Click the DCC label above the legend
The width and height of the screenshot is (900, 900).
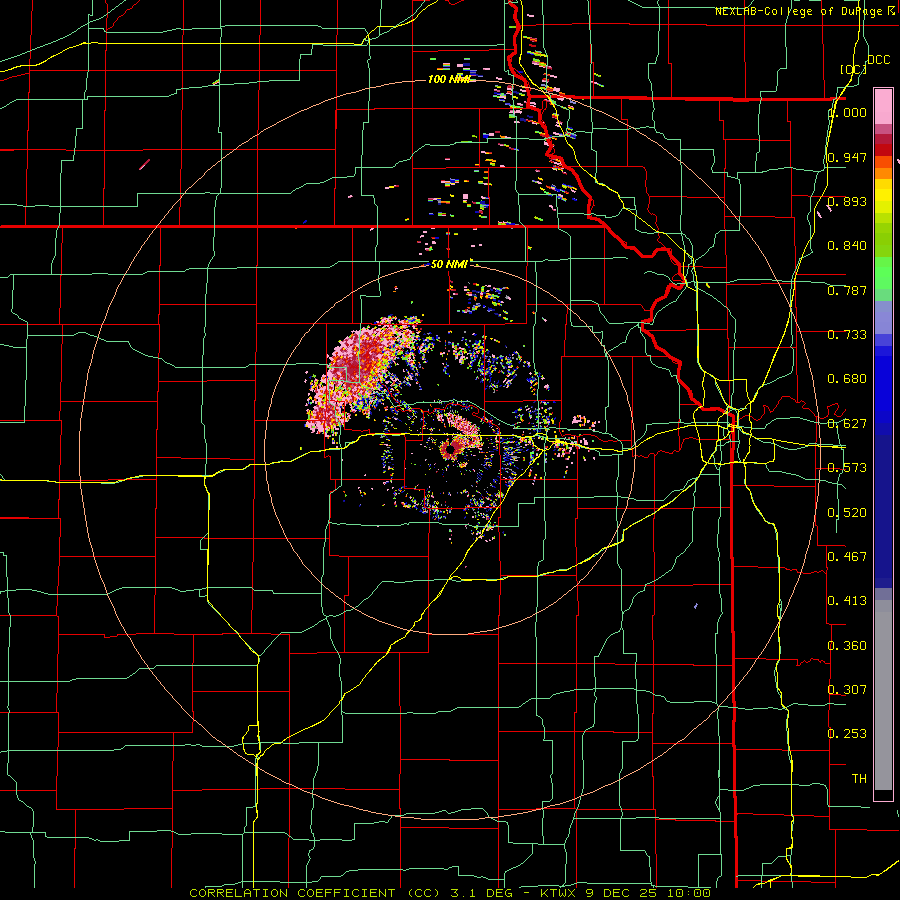[878, 60]
